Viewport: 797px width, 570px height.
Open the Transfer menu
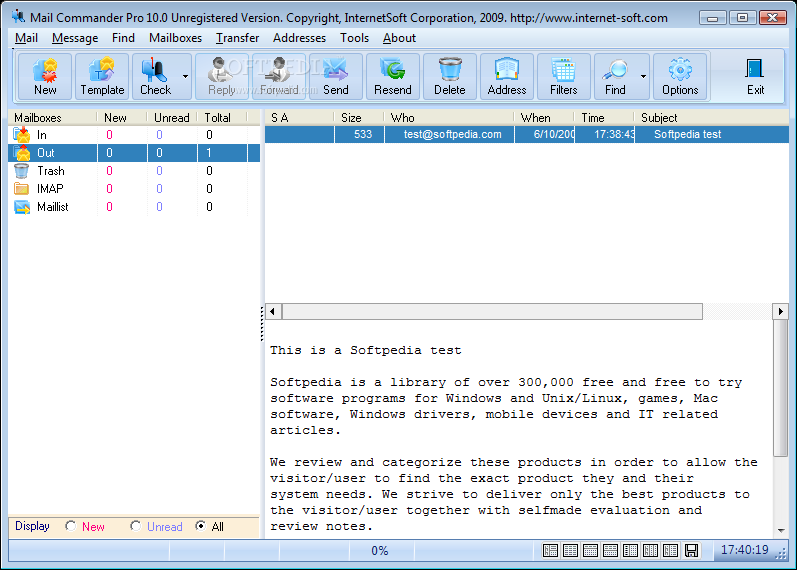(237, 38)
